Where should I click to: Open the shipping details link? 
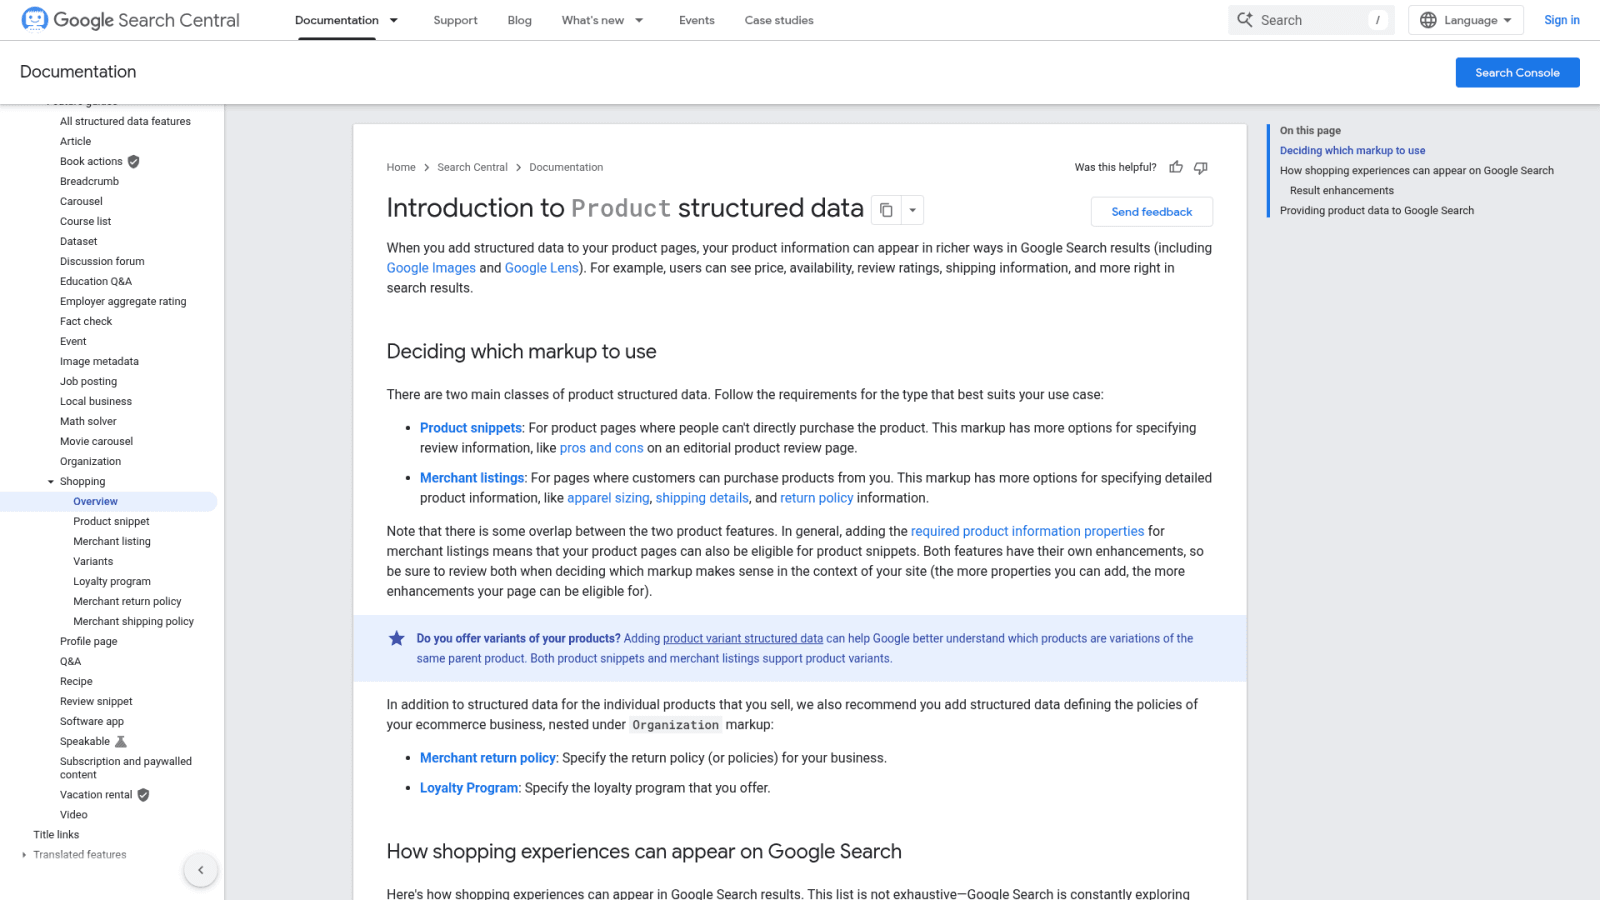[702, 498]
